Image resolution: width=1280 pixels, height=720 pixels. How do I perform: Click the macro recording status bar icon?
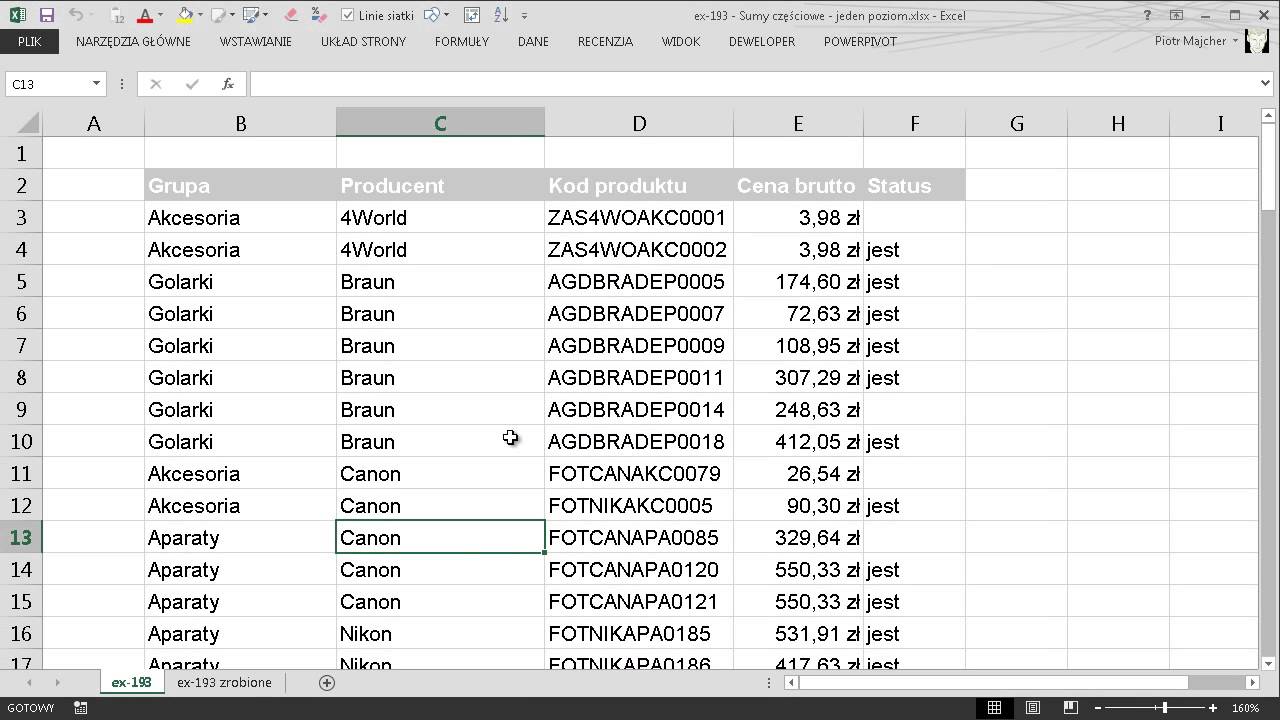pyautogui.click(x=81, y=708)
